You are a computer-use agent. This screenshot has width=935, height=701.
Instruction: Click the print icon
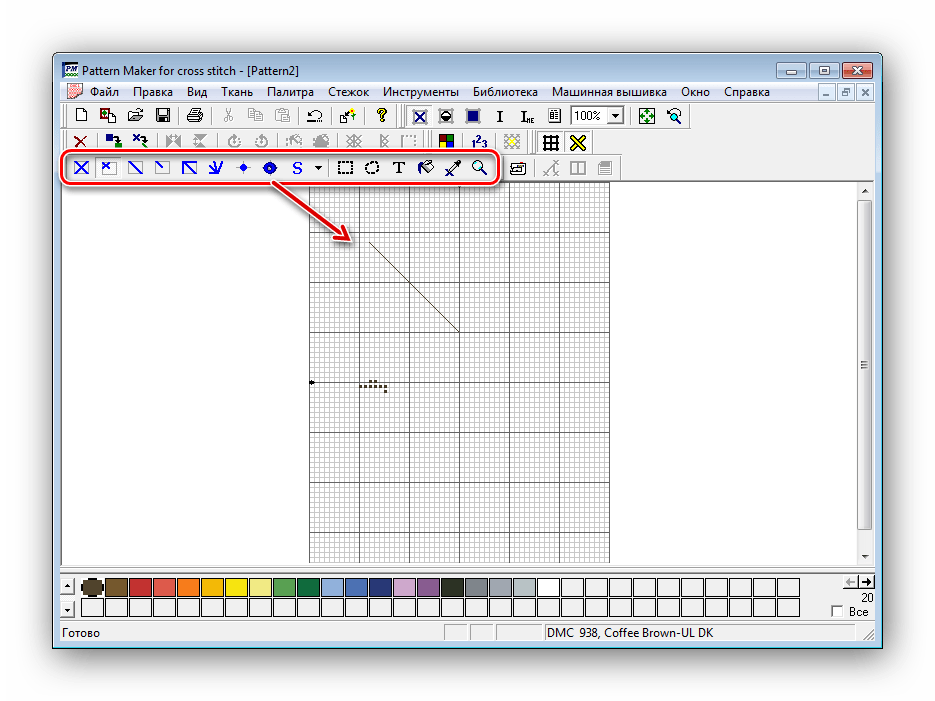click(x=195, y=116)
